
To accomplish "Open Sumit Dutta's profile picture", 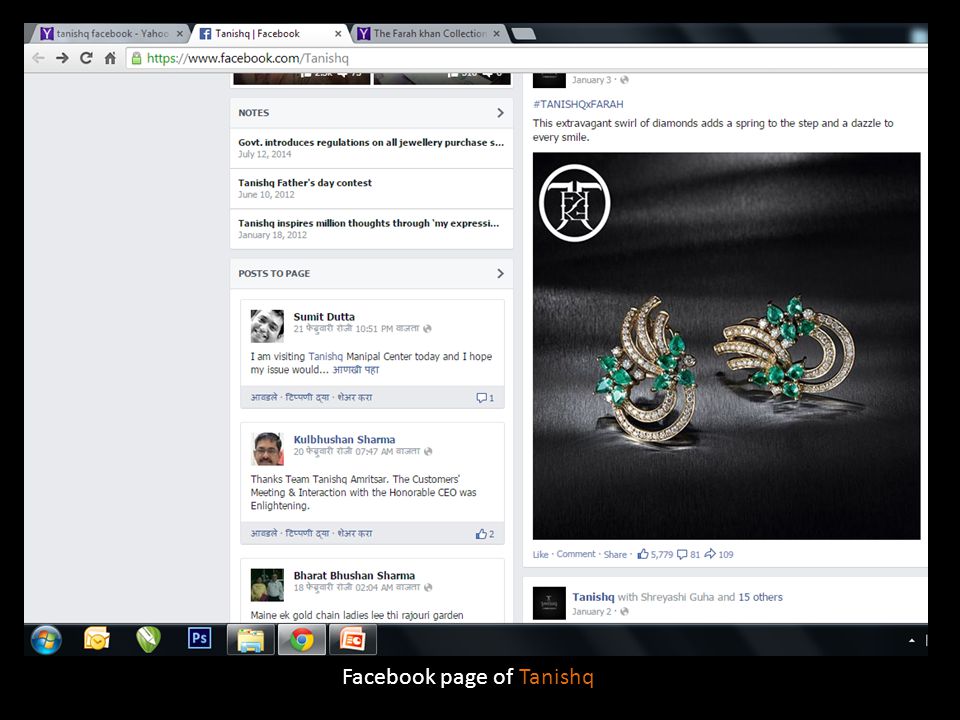I will [268, 326].
